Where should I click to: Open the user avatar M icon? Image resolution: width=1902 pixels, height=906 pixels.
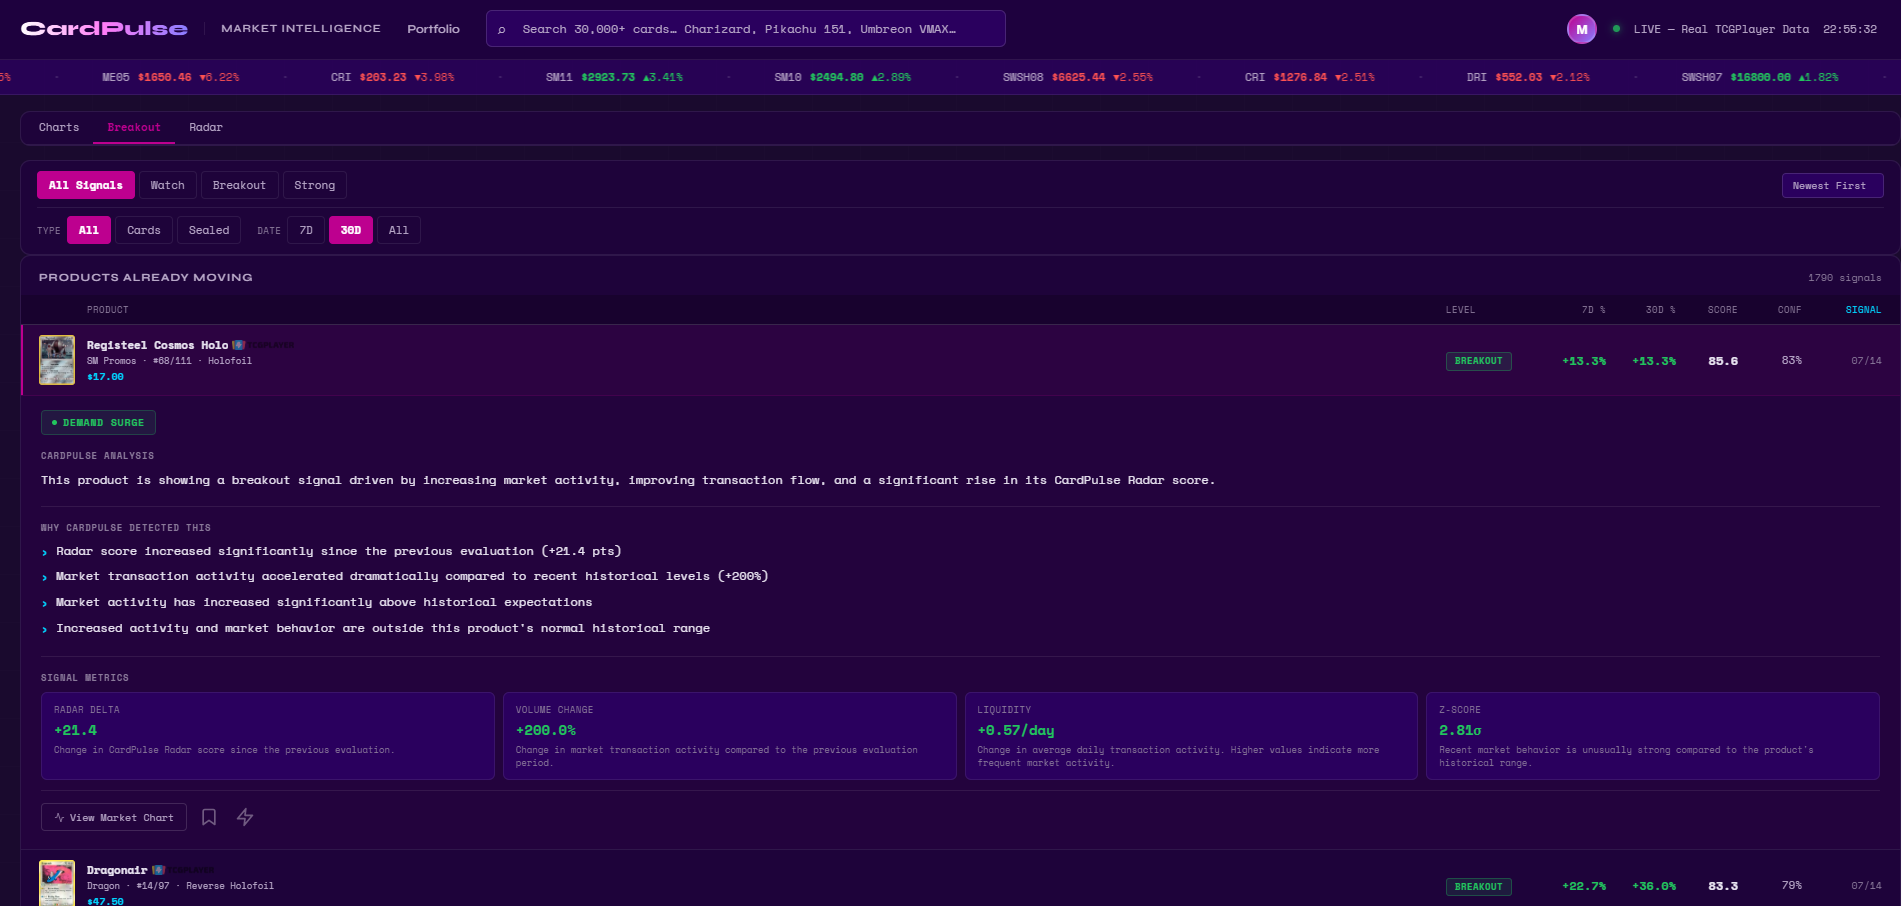[1581, 29]
